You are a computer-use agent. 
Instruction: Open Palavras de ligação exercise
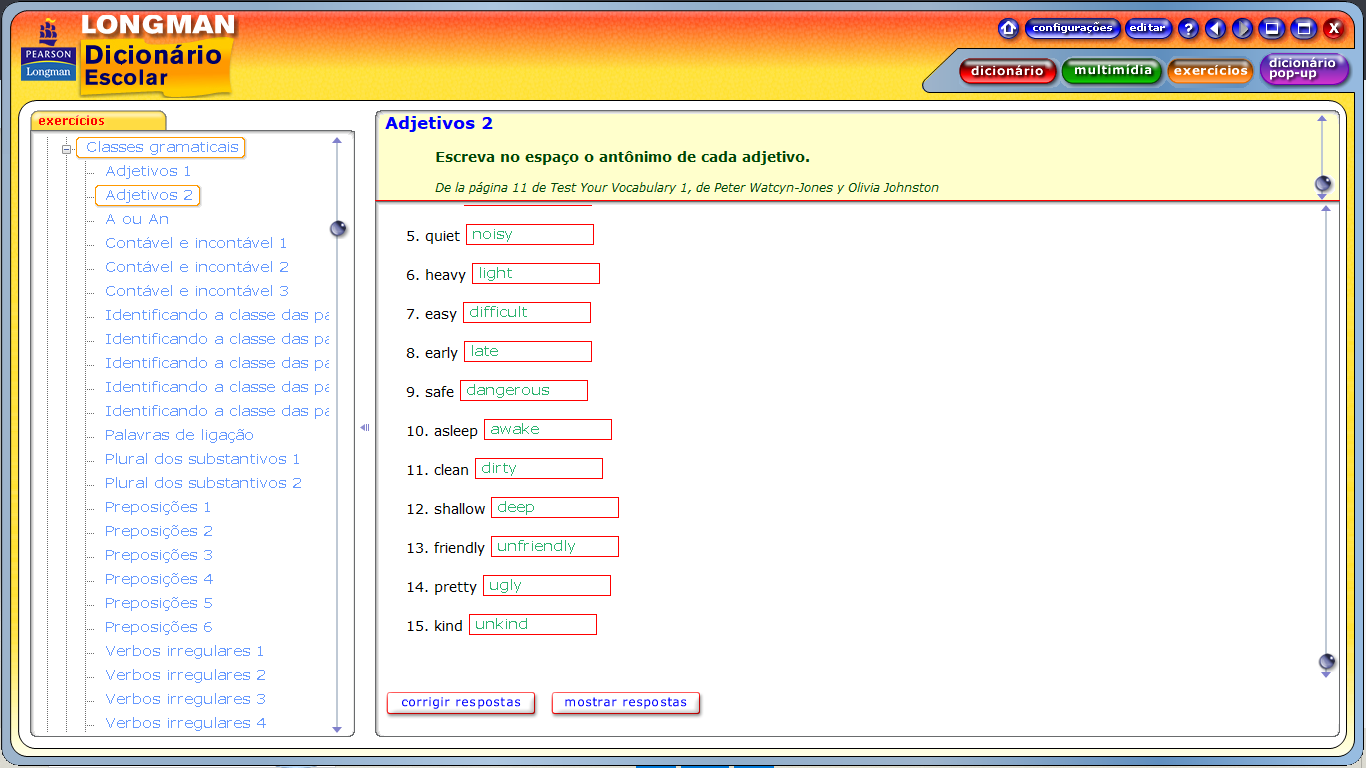click(179, 435)
